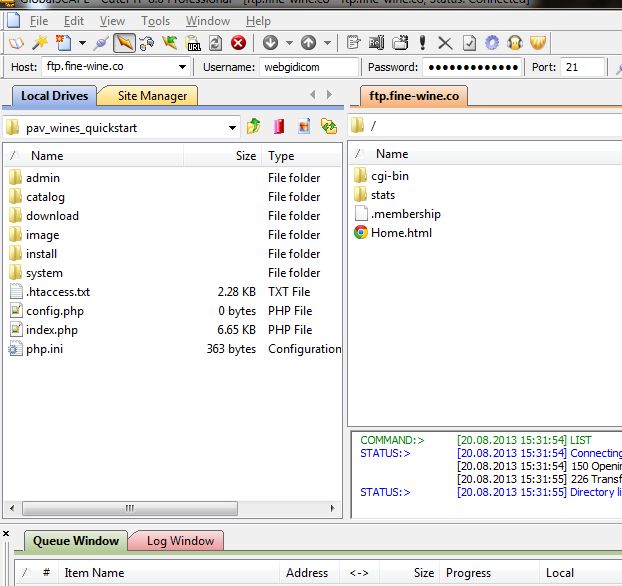Click the Username input field

point(309,67)
